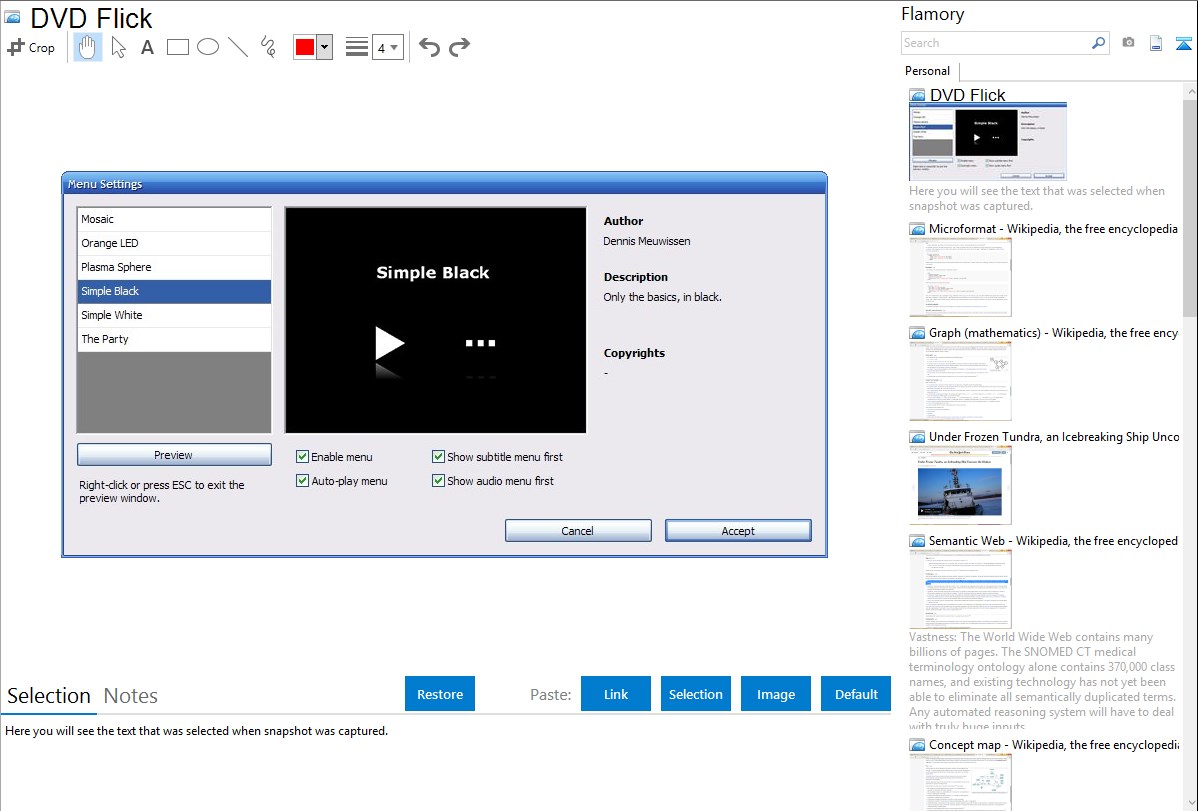
Task: Undo the last annotation
Action: point(429,47)
